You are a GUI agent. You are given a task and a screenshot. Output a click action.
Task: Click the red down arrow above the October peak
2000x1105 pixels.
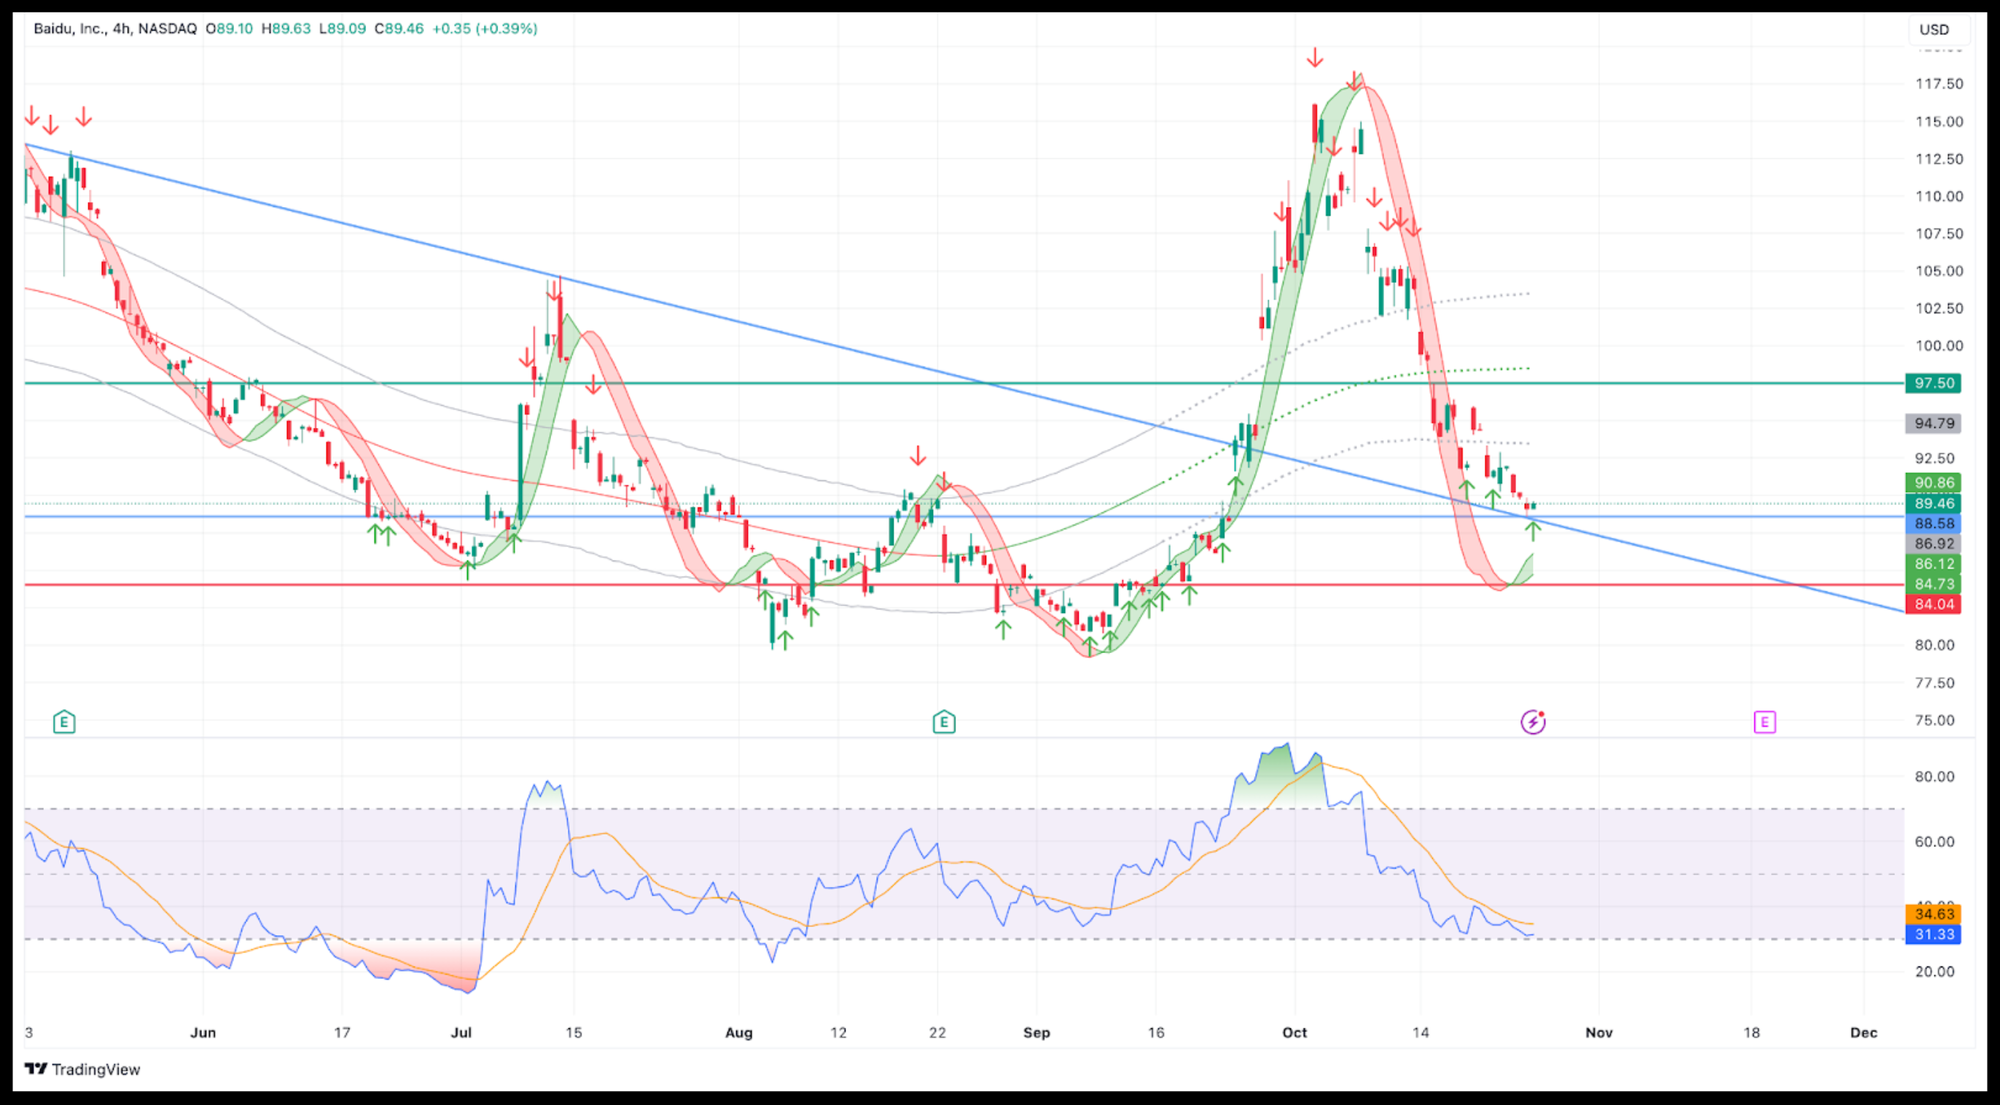pos(1314,59)
